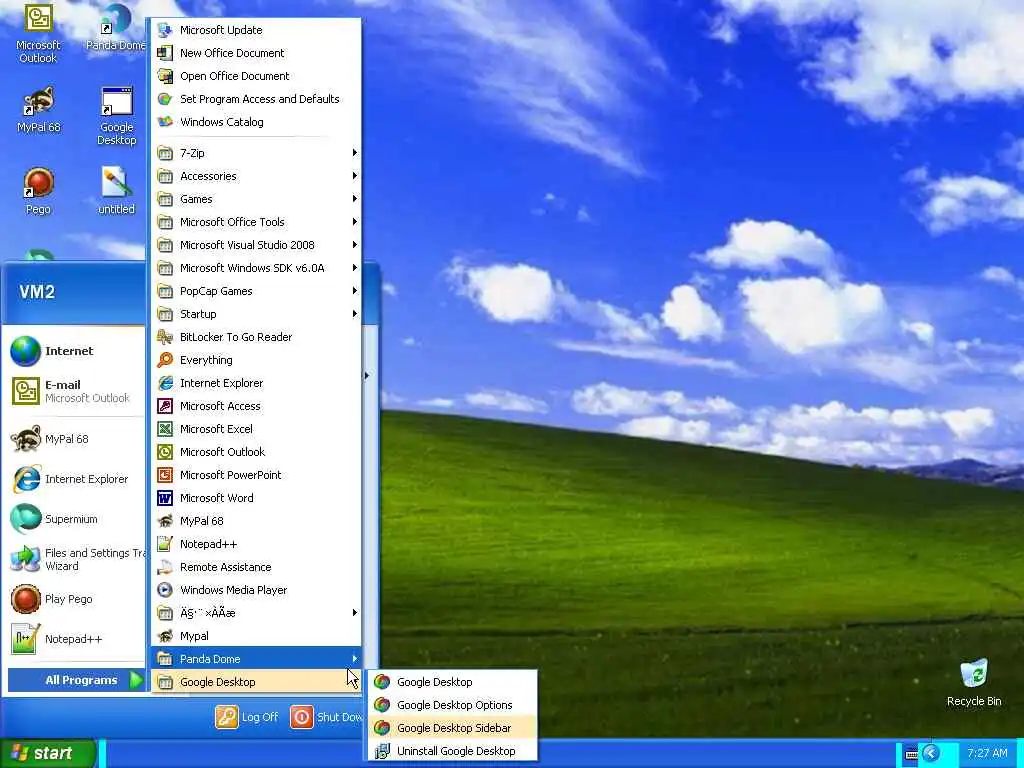Open the untitled file on the desktop
The width and height of the screenshot is (1024, 768).
click(116, 191)
